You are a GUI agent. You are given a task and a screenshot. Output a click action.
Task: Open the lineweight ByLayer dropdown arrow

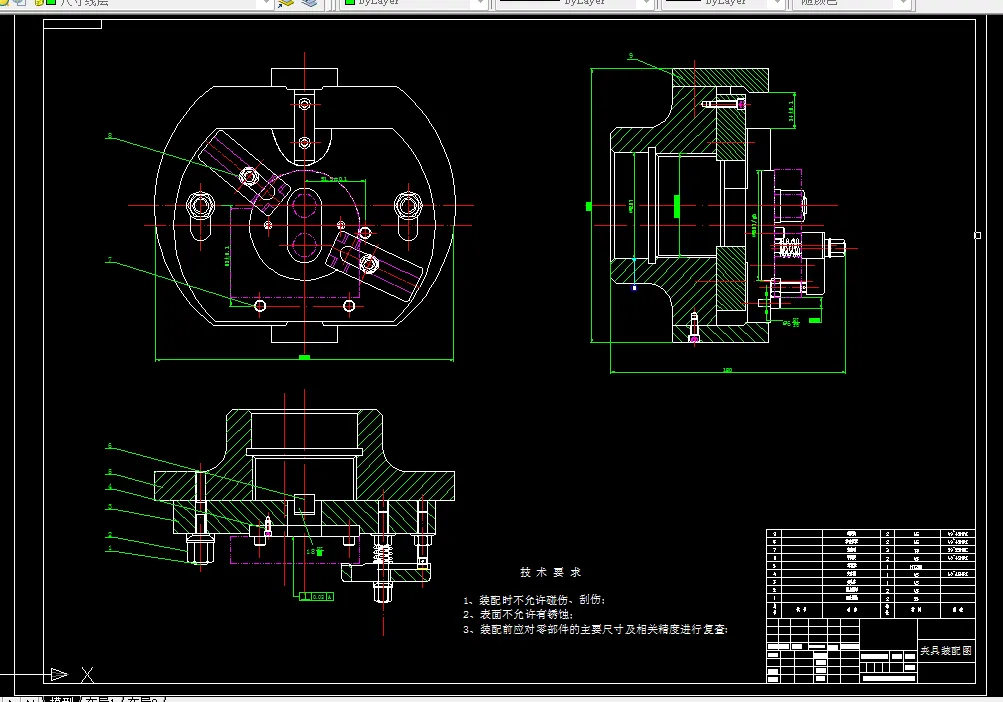point(777,3)
